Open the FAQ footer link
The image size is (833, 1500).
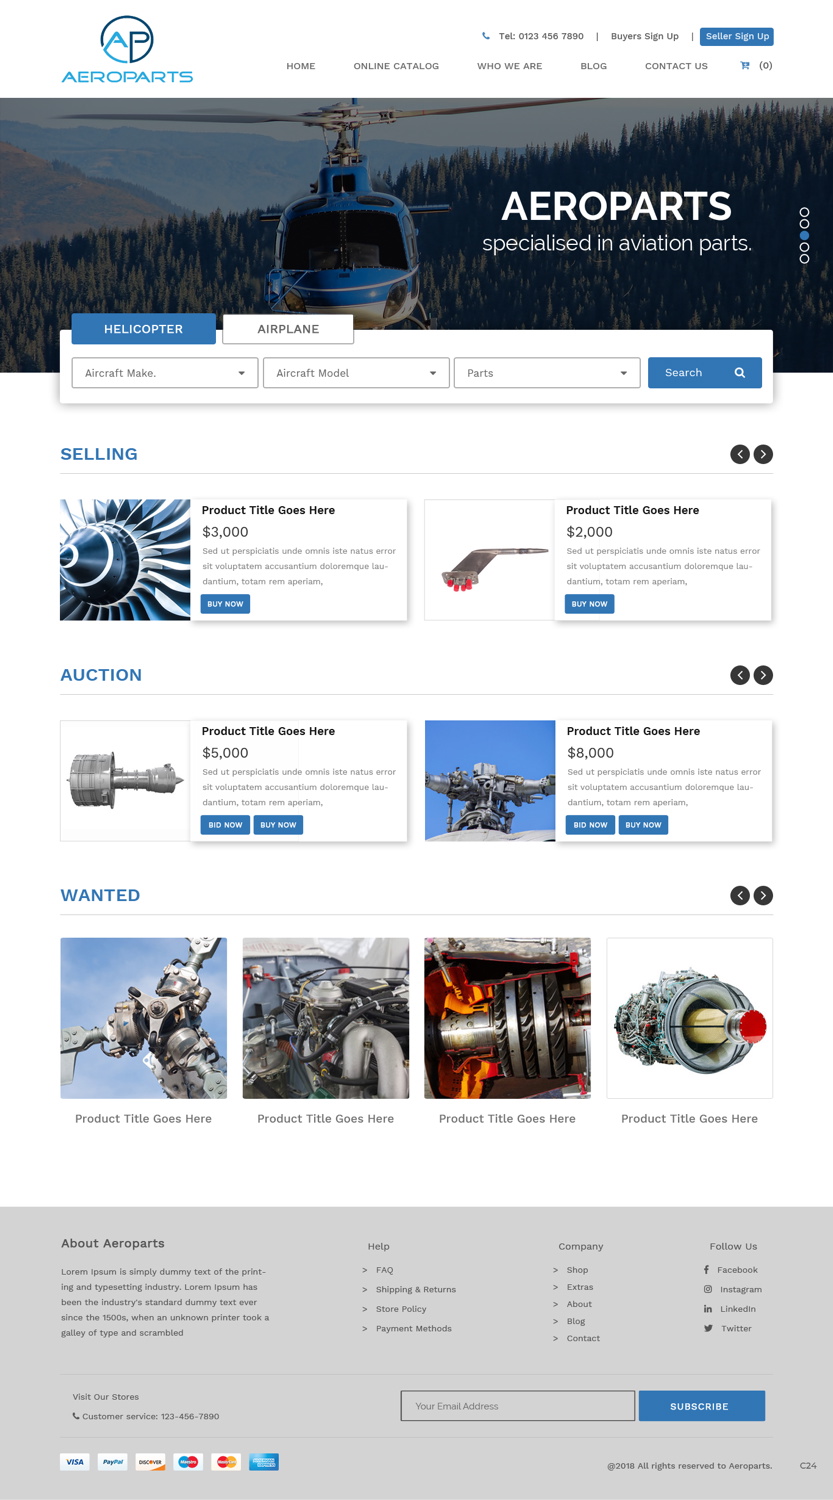click(384, 1270)
